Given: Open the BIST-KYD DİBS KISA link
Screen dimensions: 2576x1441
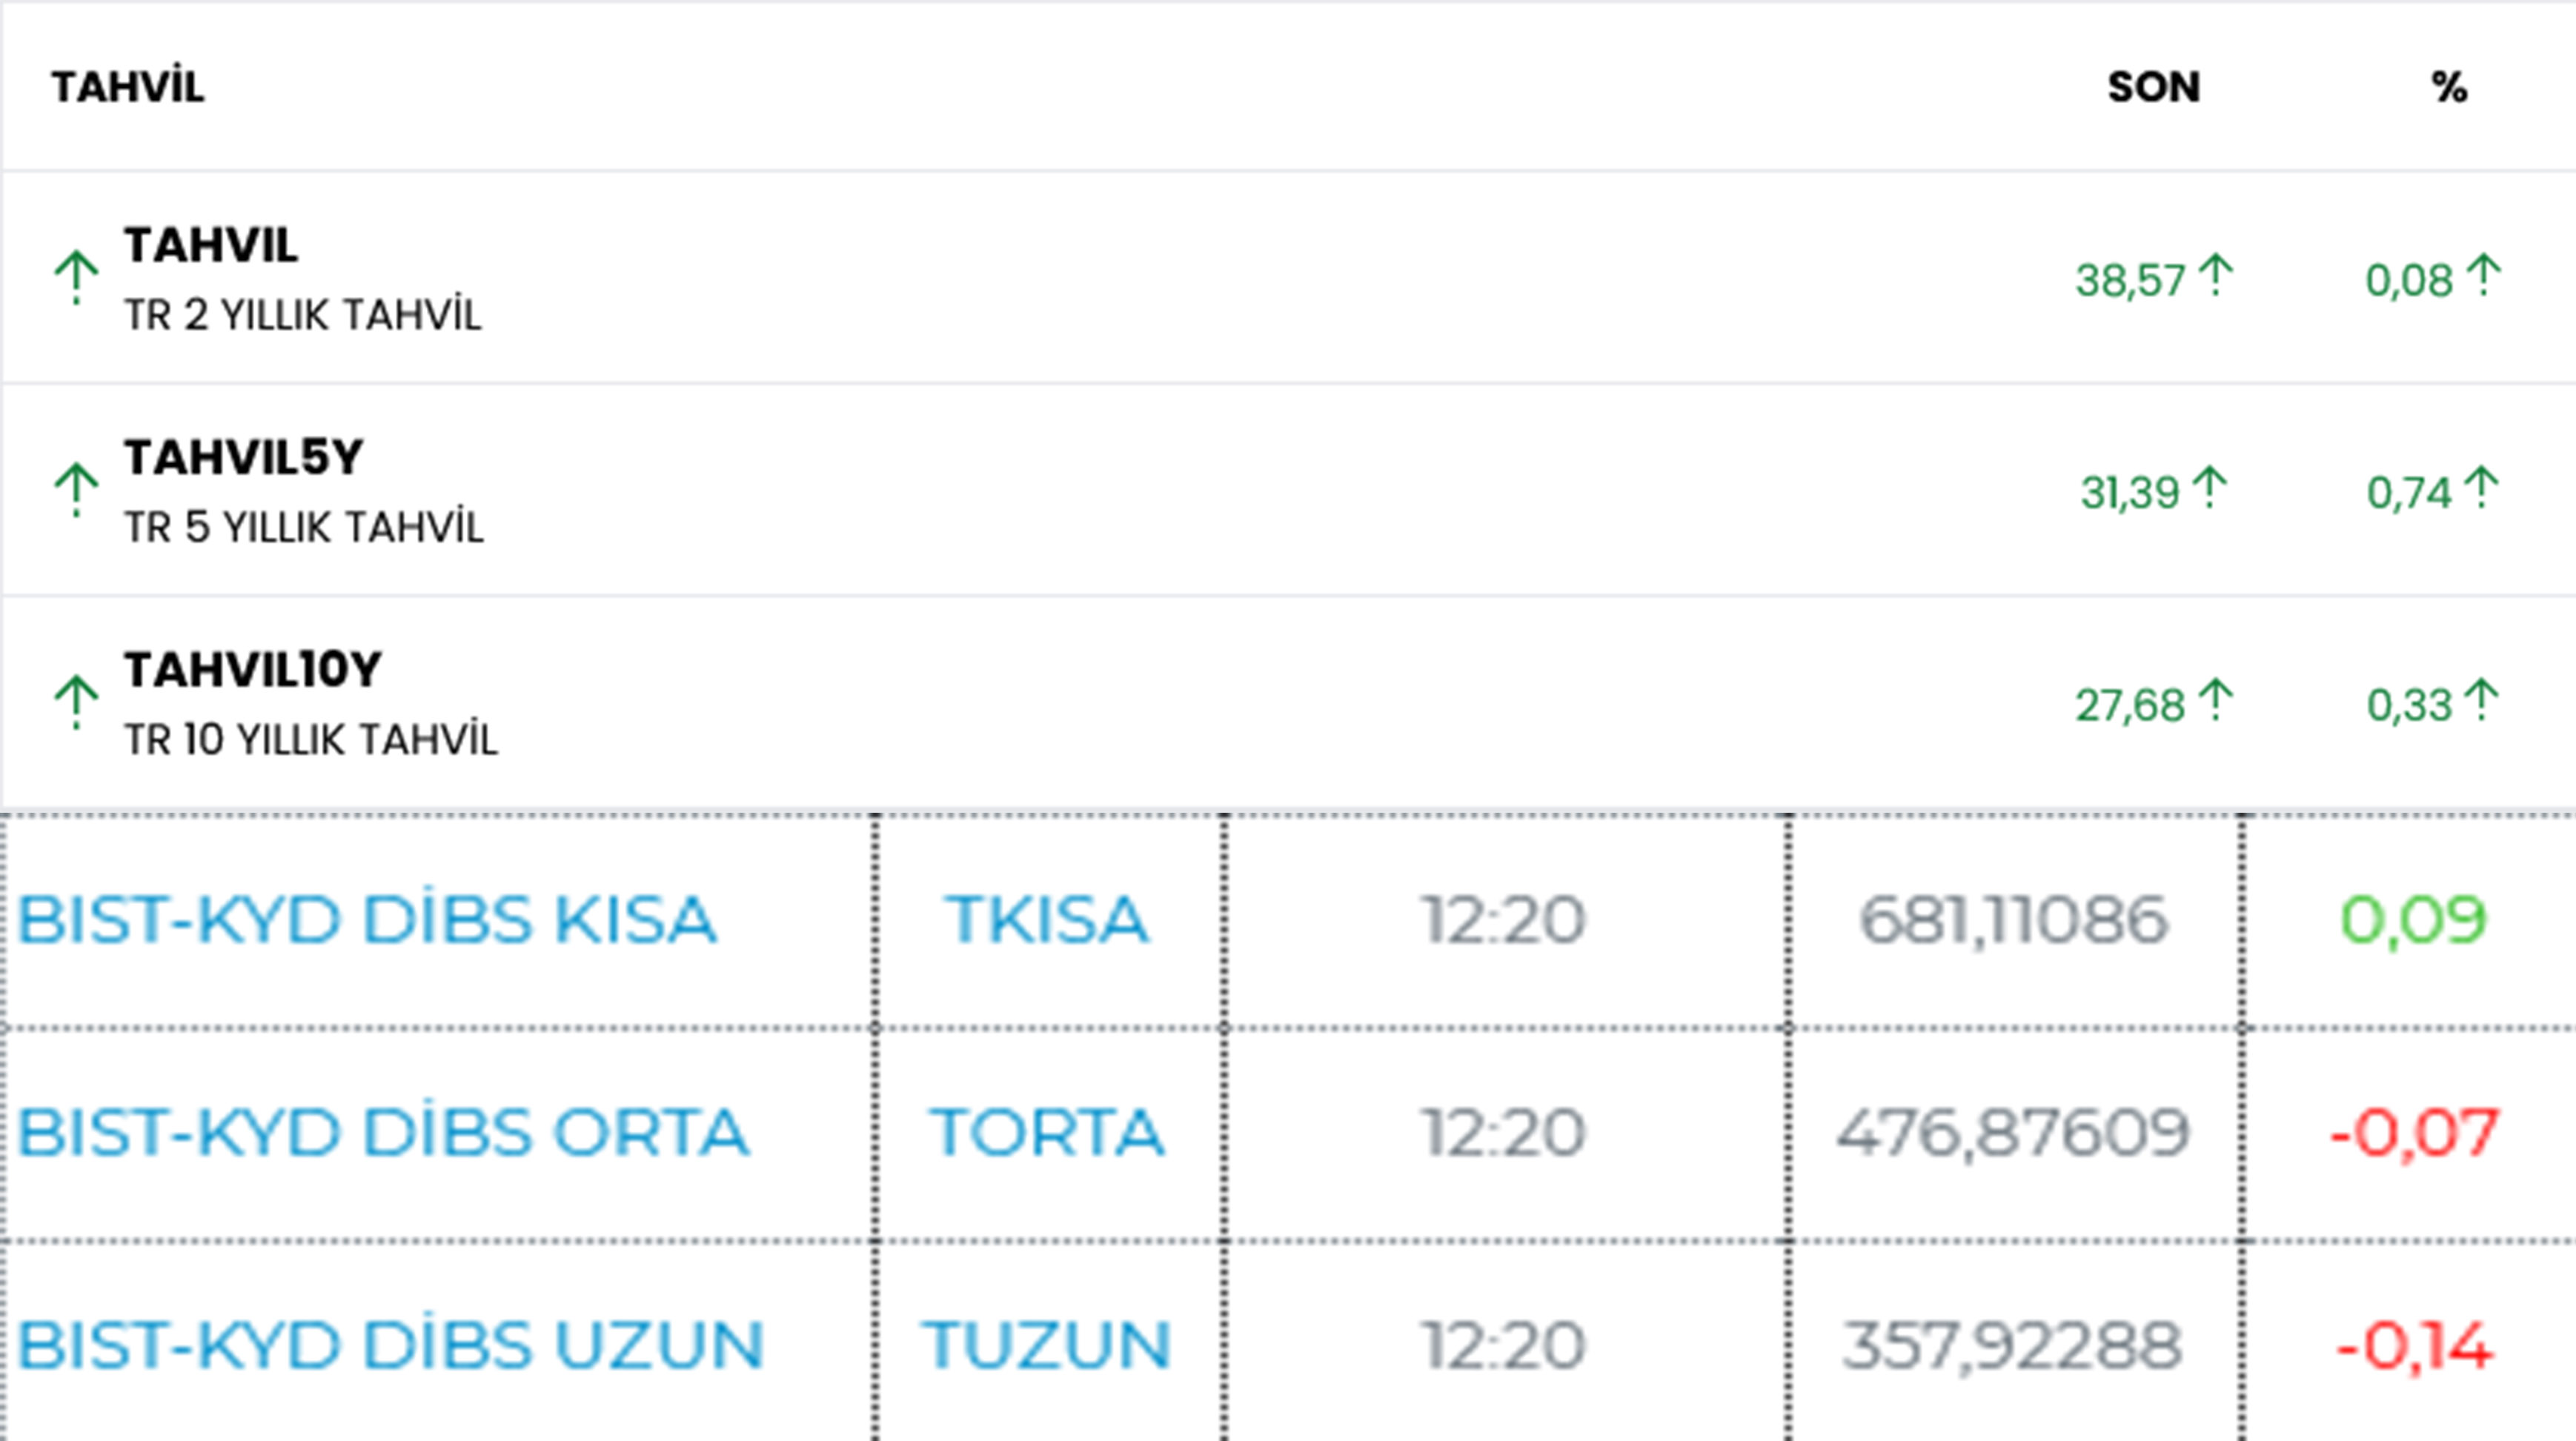Looking at the screenshot, I should [x=367, y=920].
